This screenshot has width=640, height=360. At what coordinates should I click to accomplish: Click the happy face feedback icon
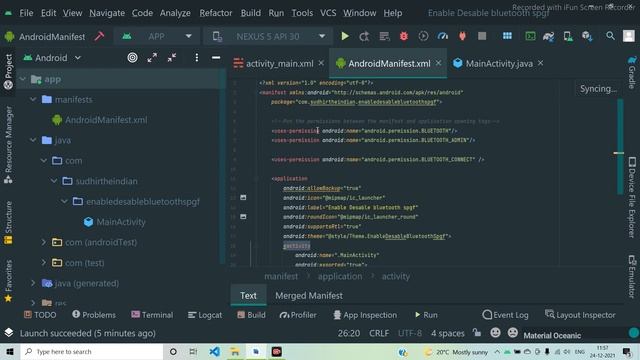pos(496,333)
